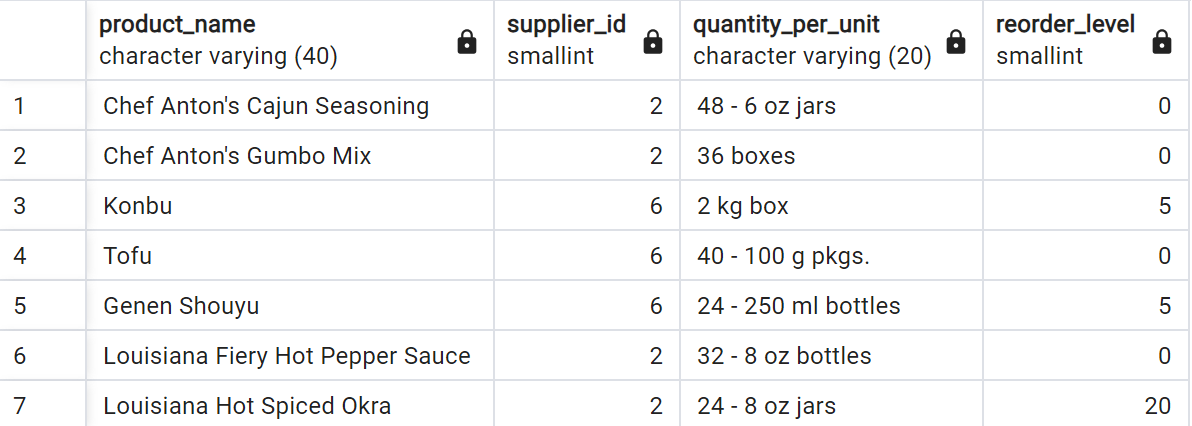Select the top-left corner select-all cell
Screen dimensions: 1192x426
click(43, 40)
